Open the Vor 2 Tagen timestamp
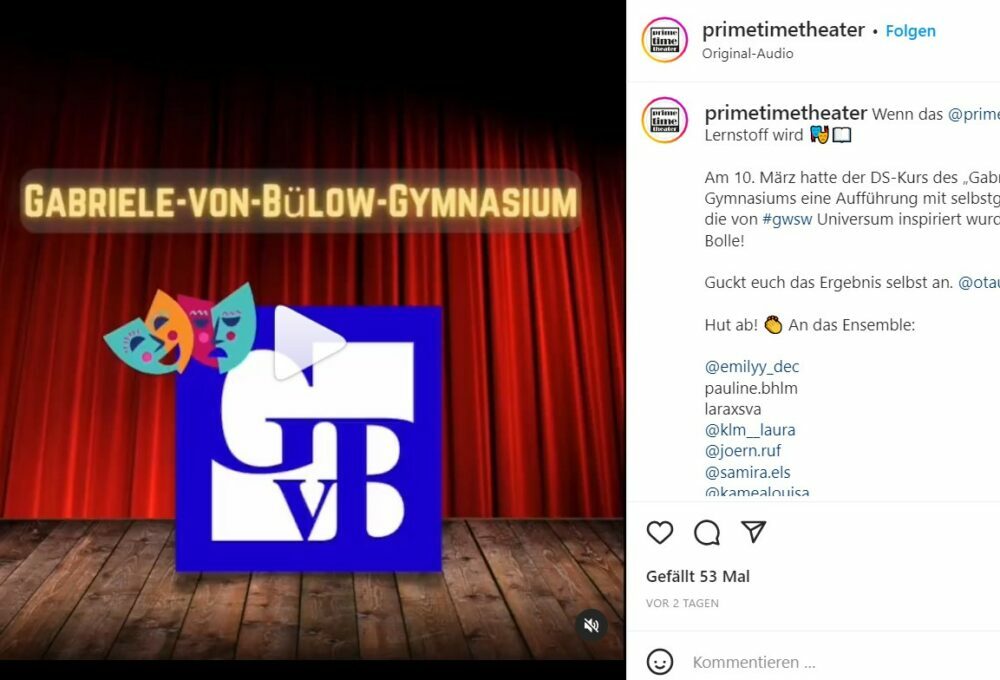 click(682, 603)
